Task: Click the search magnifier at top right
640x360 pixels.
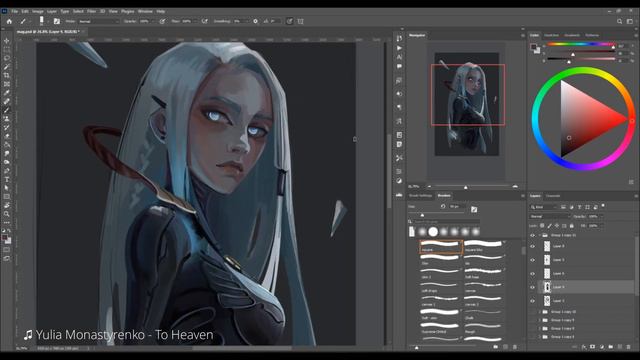Action: point(620,21)
